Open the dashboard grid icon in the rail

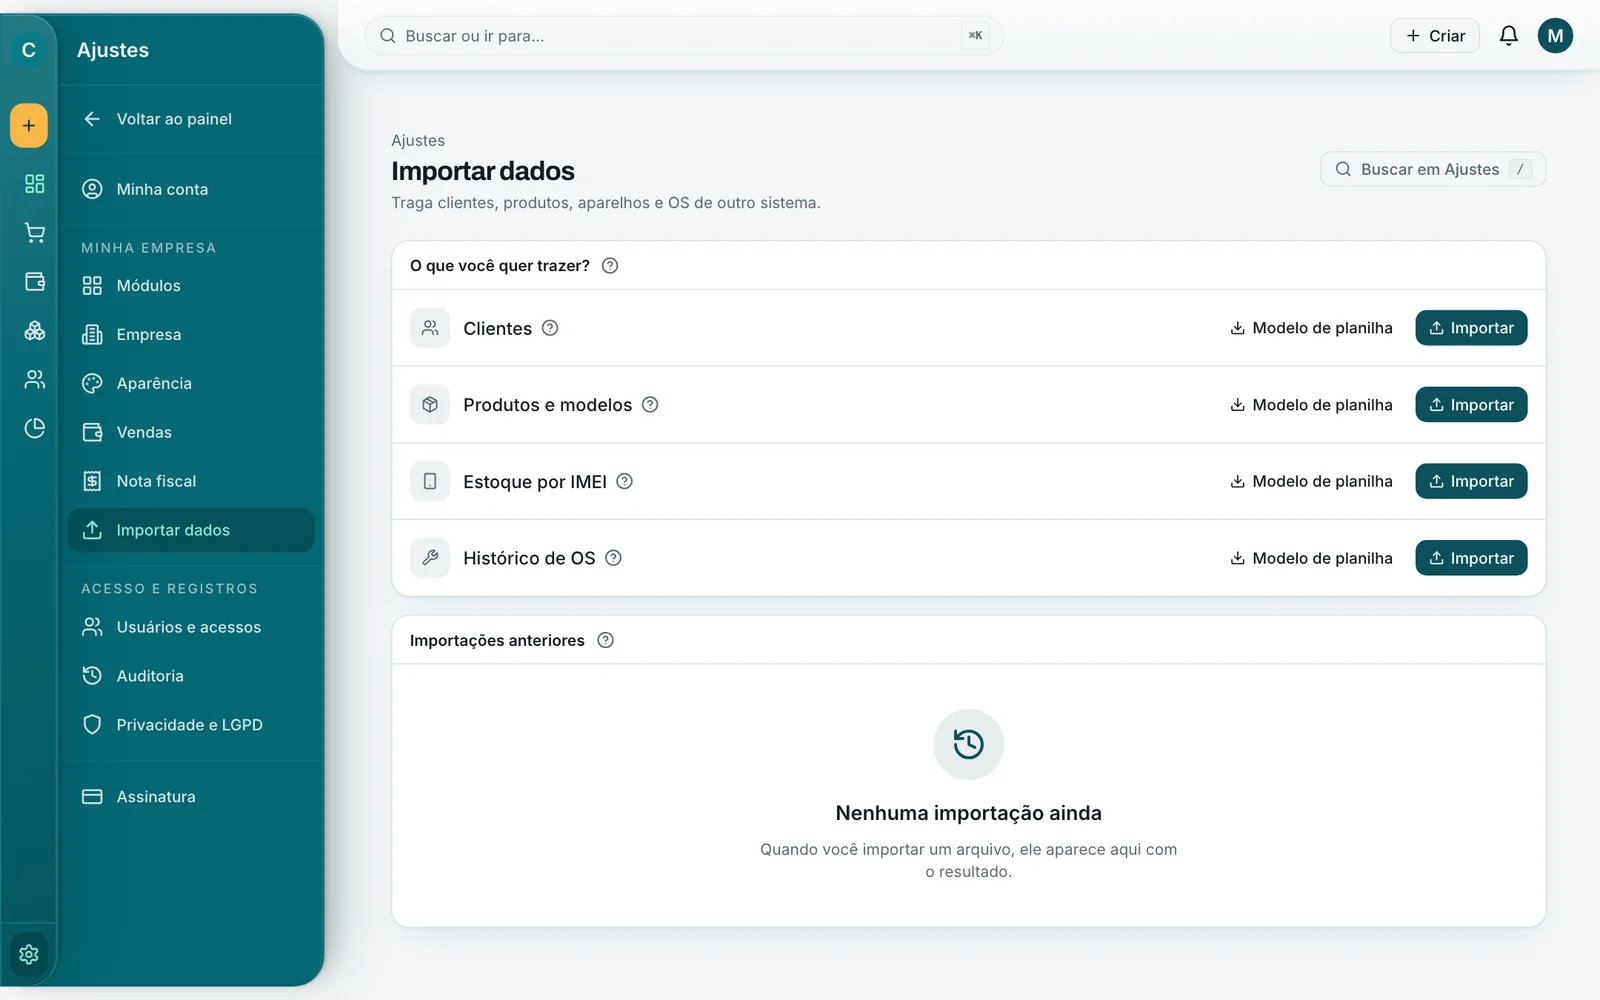coord(35,183)
